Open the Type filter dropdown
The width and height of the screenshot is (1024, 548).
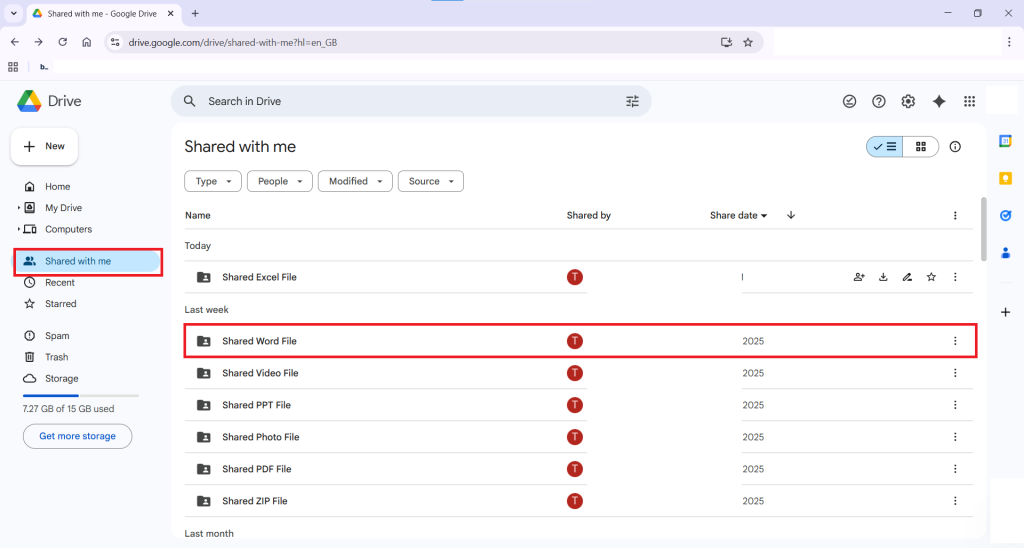pos(213,181)
